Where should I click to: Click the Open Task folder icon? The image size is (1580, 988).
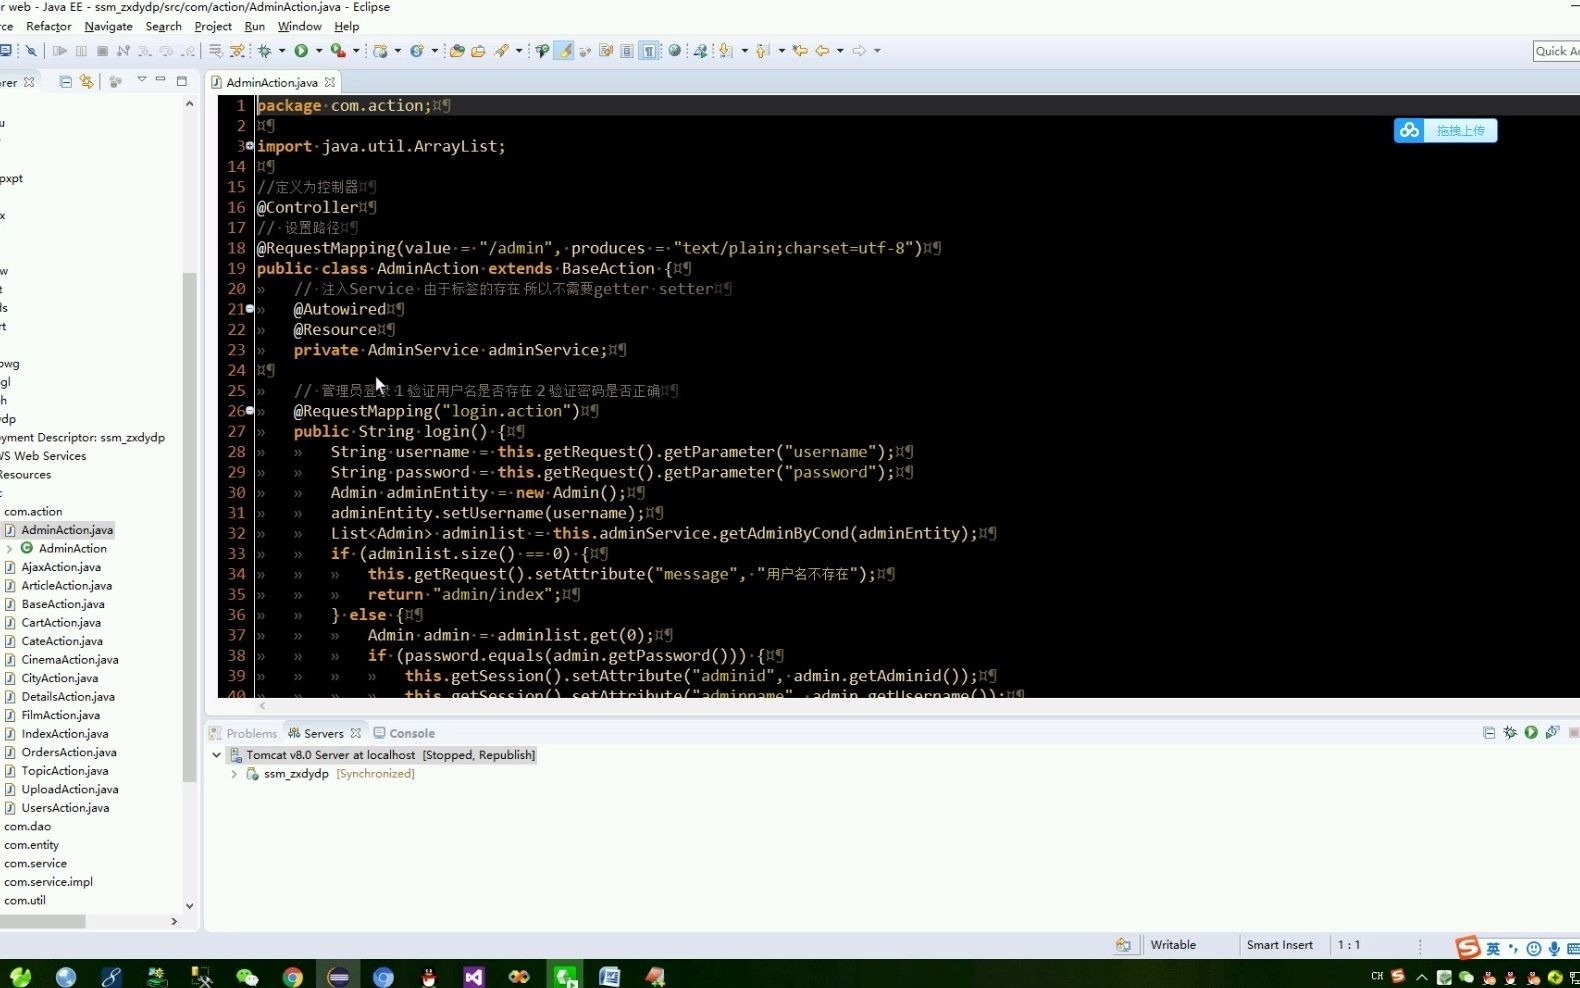pyautogui.click(x=478, y=50)
